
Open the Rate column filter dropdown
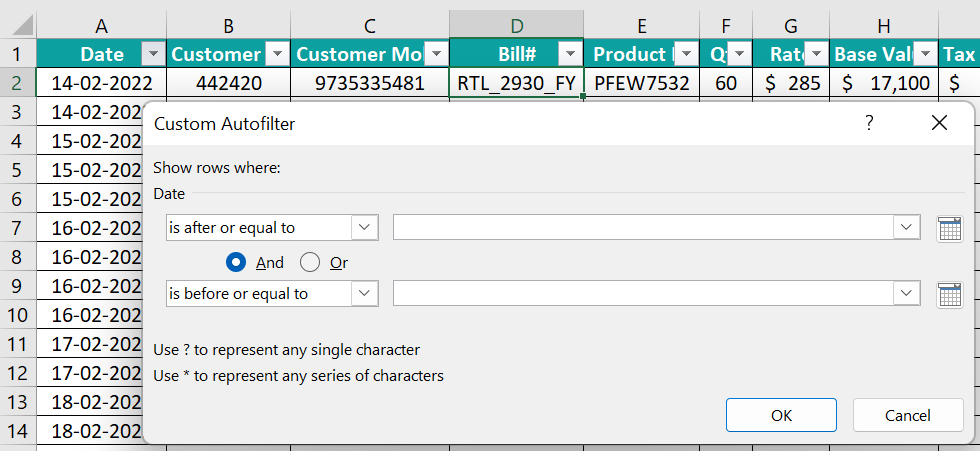(816, 54)
